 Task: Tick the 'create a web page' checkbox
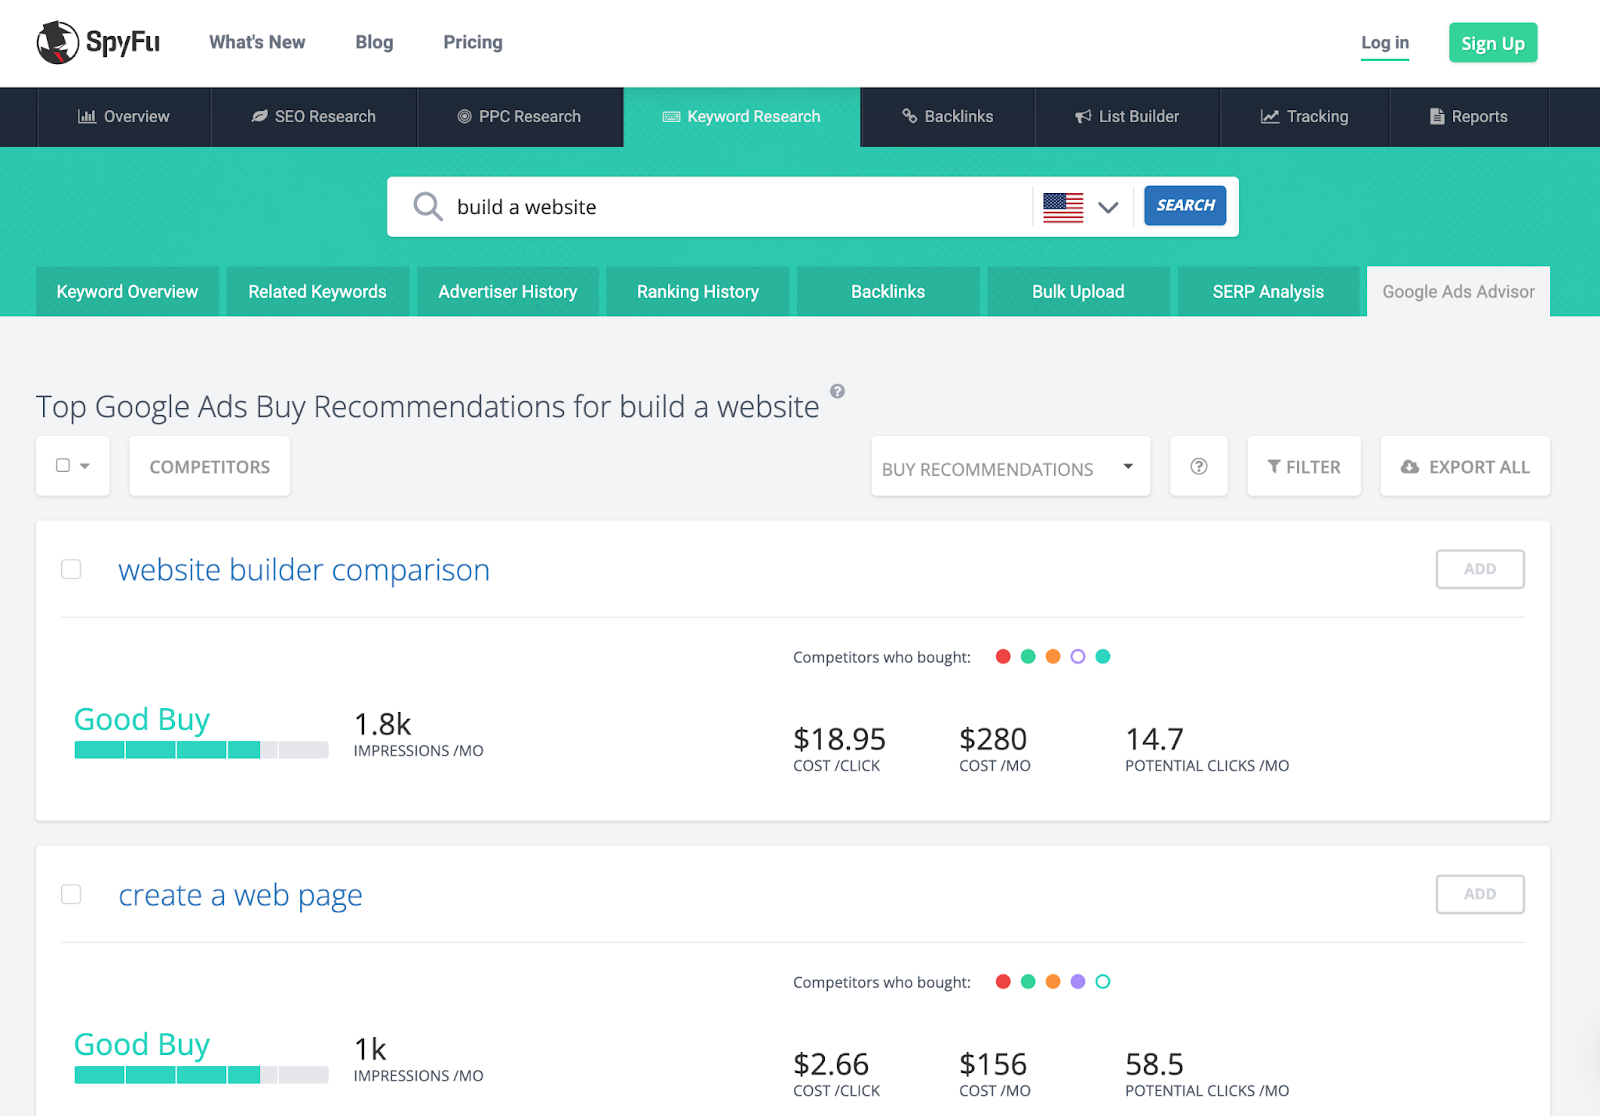click(x=71, y=894)
